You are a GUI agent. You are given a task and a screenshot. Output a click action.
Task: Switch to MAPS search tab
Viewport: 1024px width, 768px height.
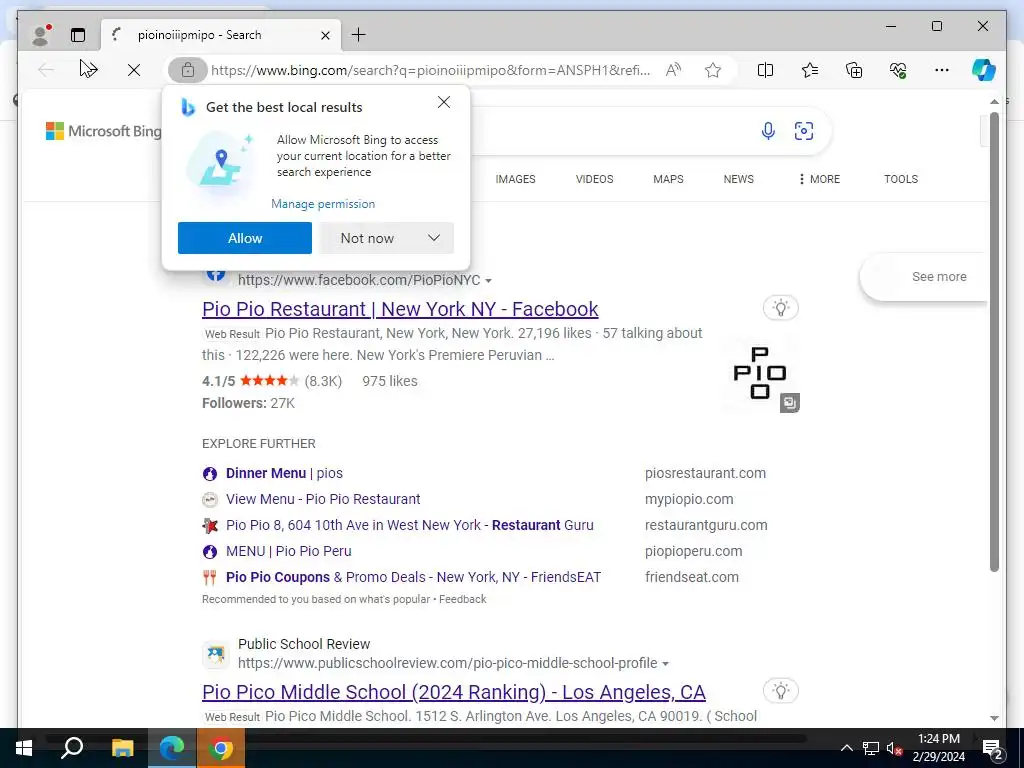668,179
